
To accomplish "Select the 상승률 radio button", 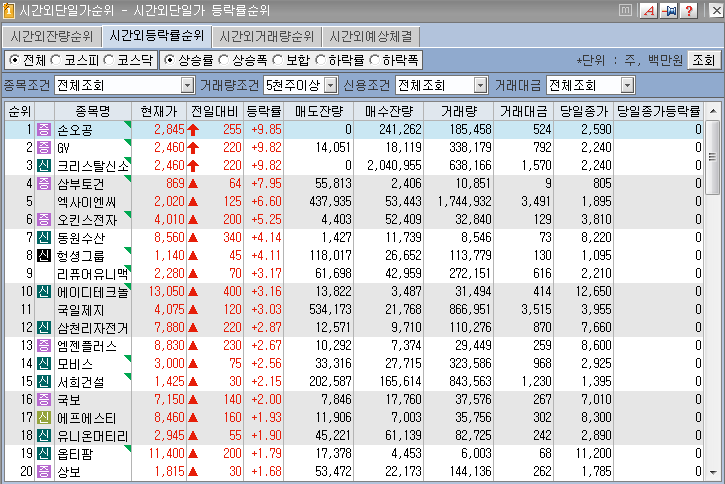I will point(170,60).
